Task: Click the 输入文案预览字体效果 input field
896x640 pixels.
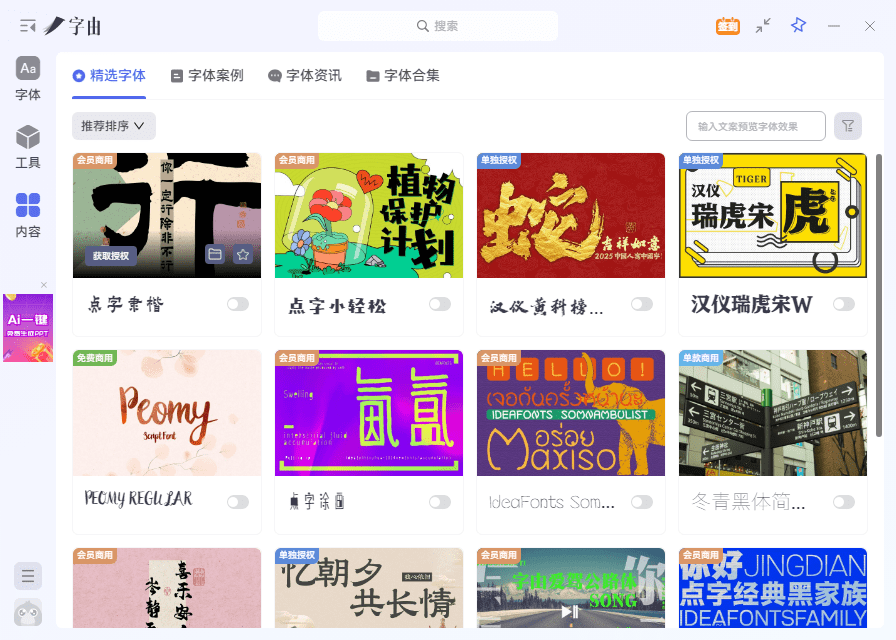Action: 756,126
